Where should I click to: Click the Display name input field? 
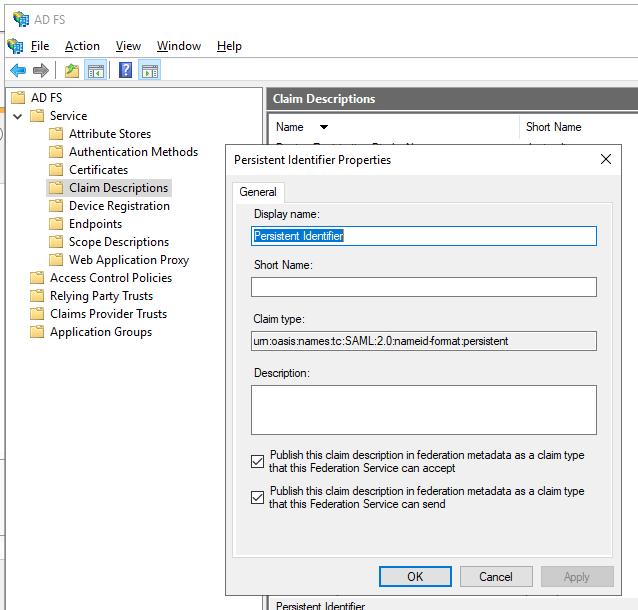(424, 236)
